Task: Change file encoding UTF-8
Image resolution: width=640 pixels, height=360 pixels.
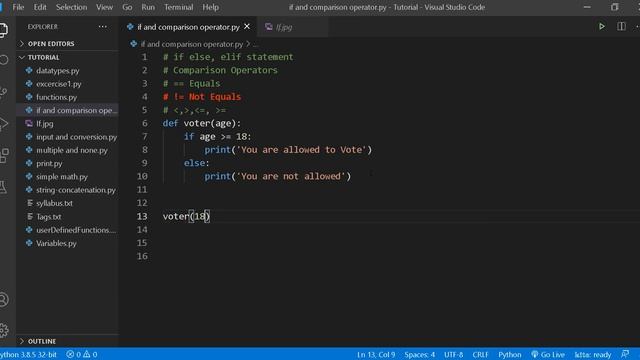Action: point(453,354)
